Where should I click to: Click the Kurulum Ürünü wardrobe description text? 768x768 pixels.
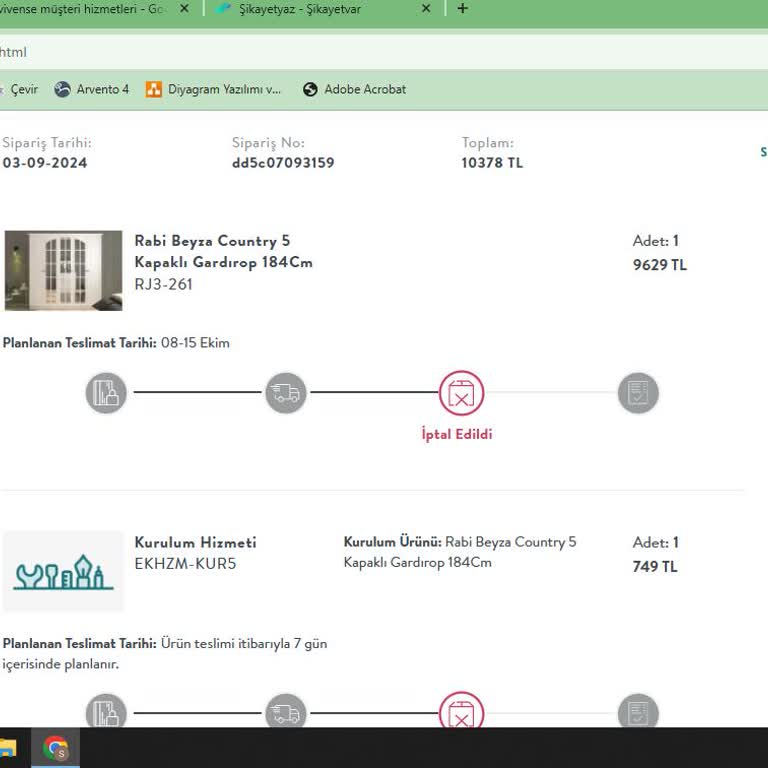coord(460,552)
